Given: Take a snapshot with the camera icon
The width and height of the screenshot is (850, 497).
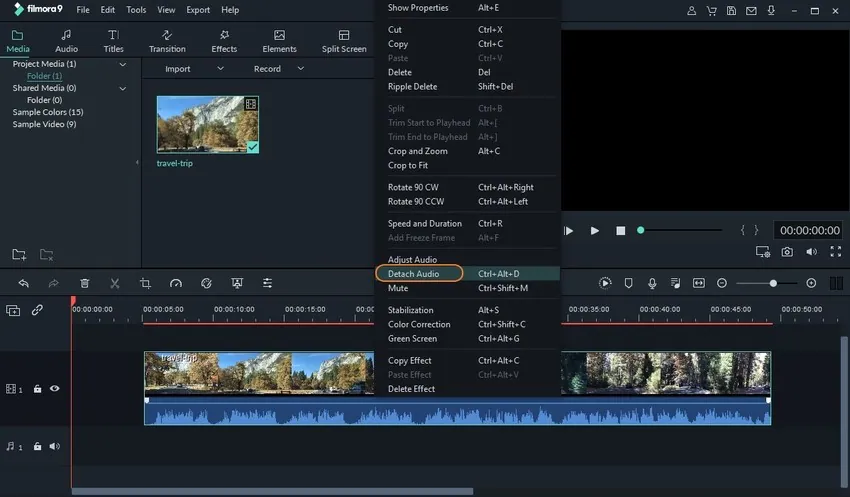Looking at the screenshot, I should [788, 252].
